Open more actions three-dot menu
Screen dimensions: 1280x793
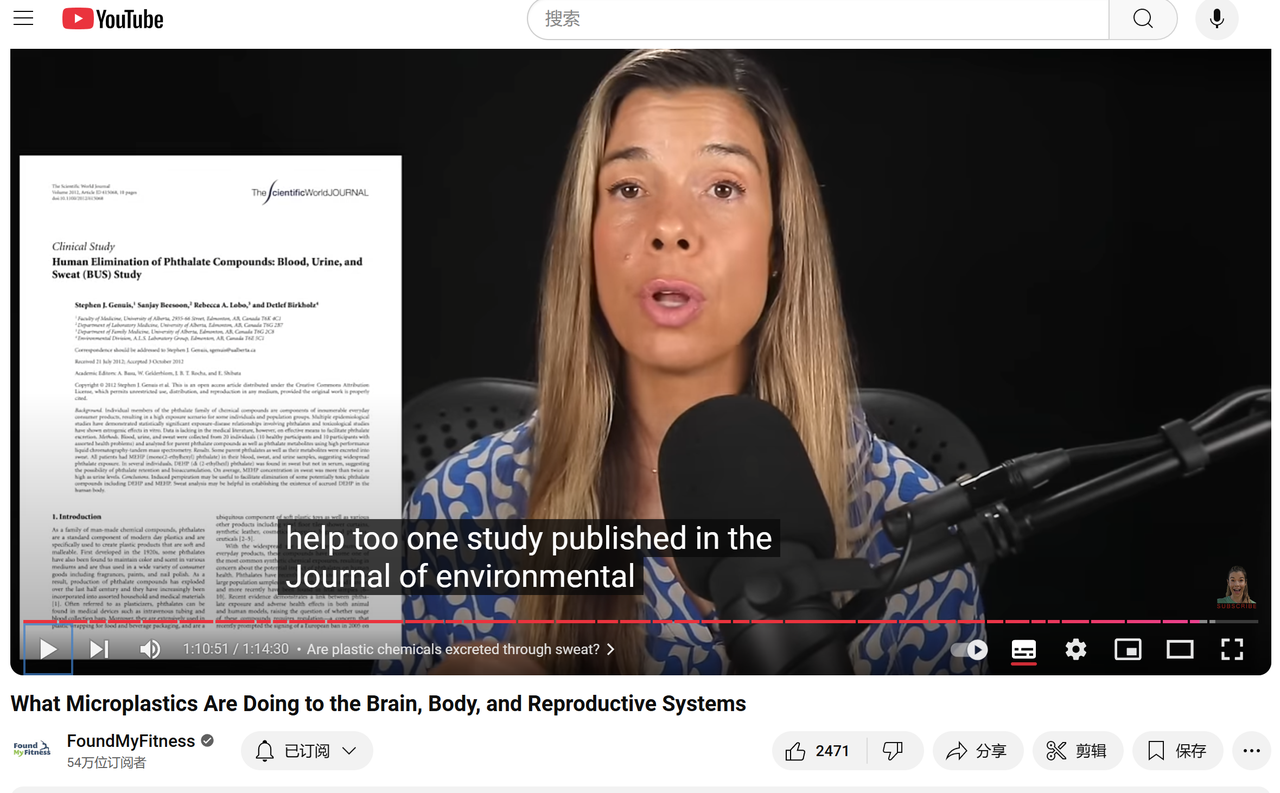pyautogui.click(x=1252, y=751)
